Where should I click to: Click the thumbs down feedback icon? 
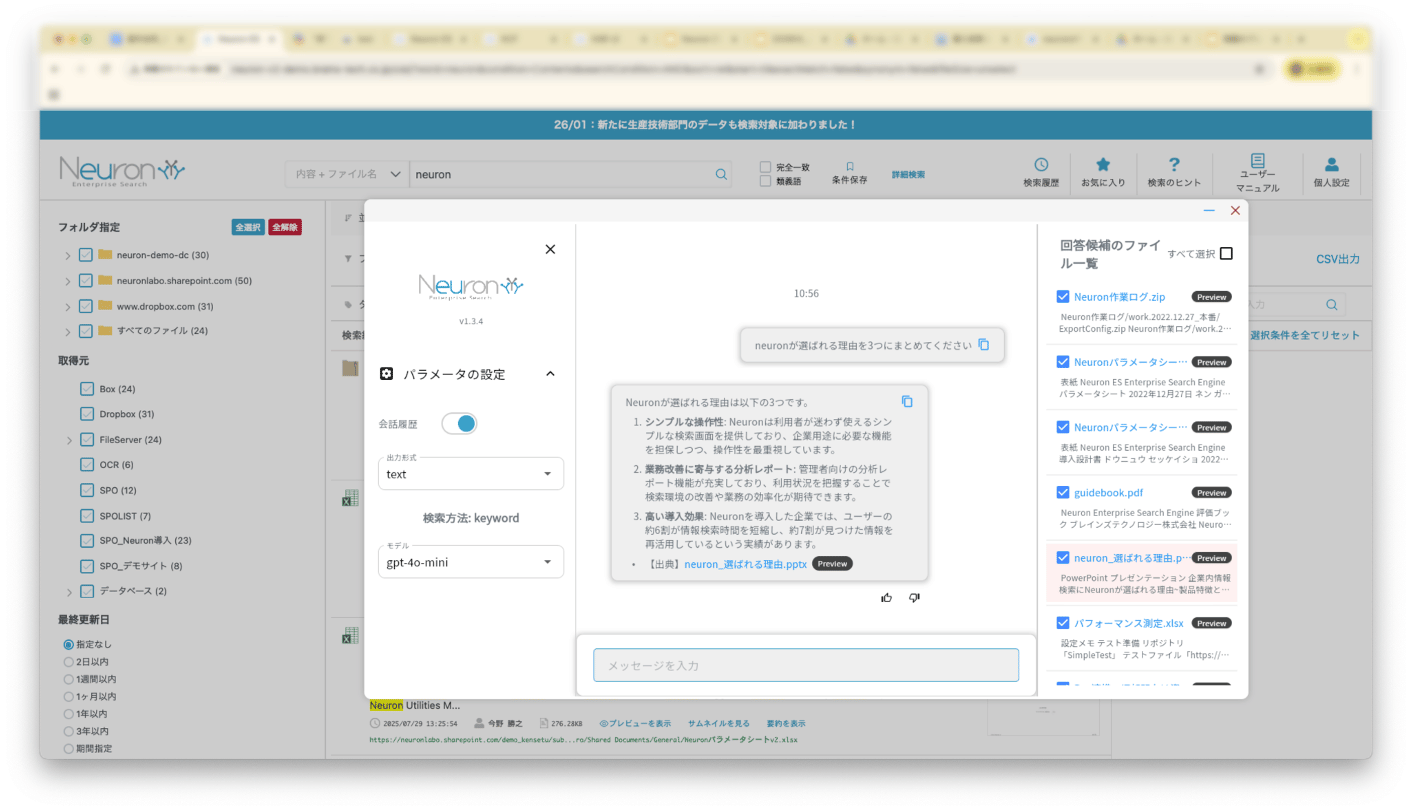pyautogui.click(x=914, y=598)
